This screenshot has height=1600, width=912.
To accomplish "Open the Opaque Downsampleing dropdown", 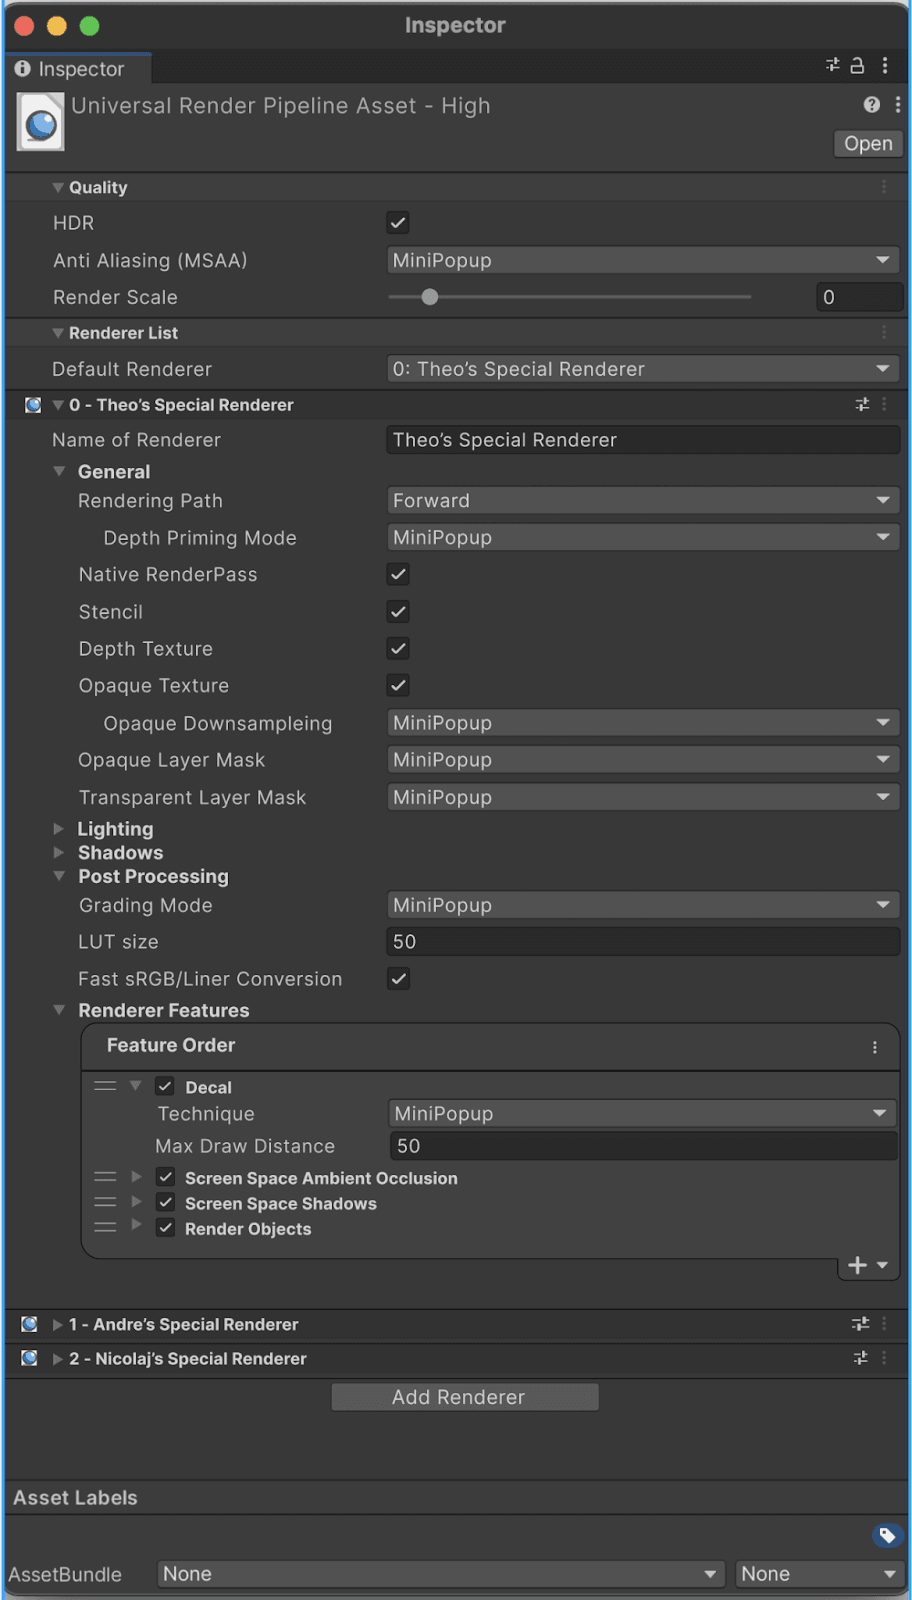I will 643,723.
